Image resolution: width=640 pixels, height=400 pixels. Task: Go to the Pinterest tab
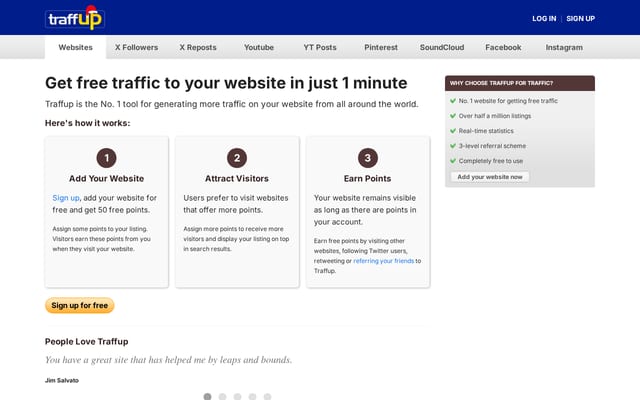381,47
